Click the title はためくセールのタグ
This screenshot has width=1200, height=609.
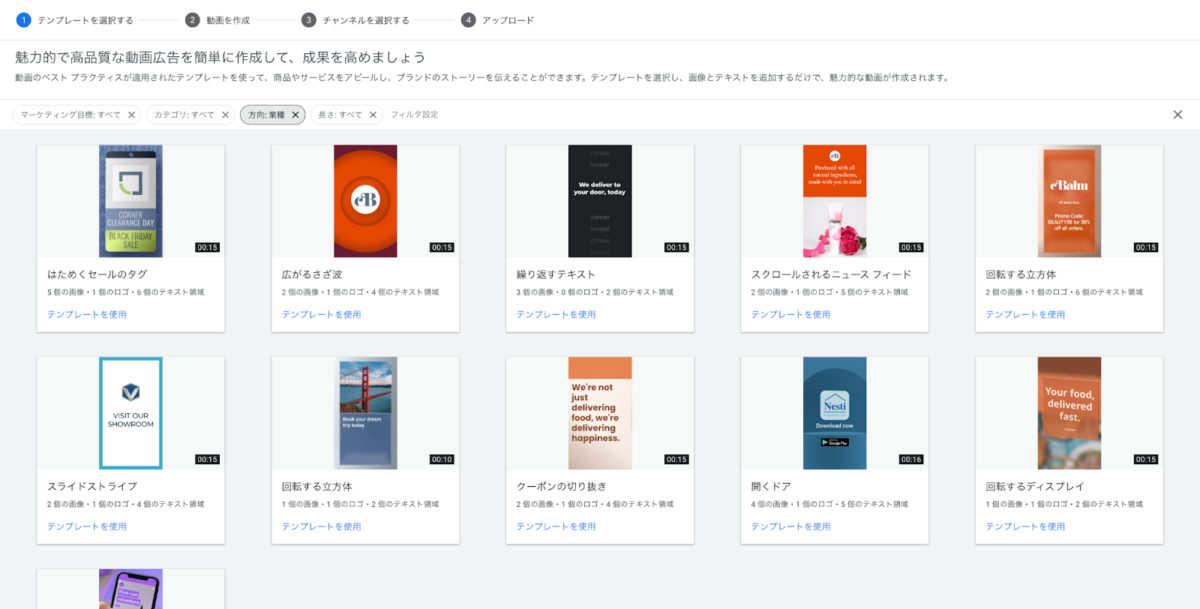point(97,274)
